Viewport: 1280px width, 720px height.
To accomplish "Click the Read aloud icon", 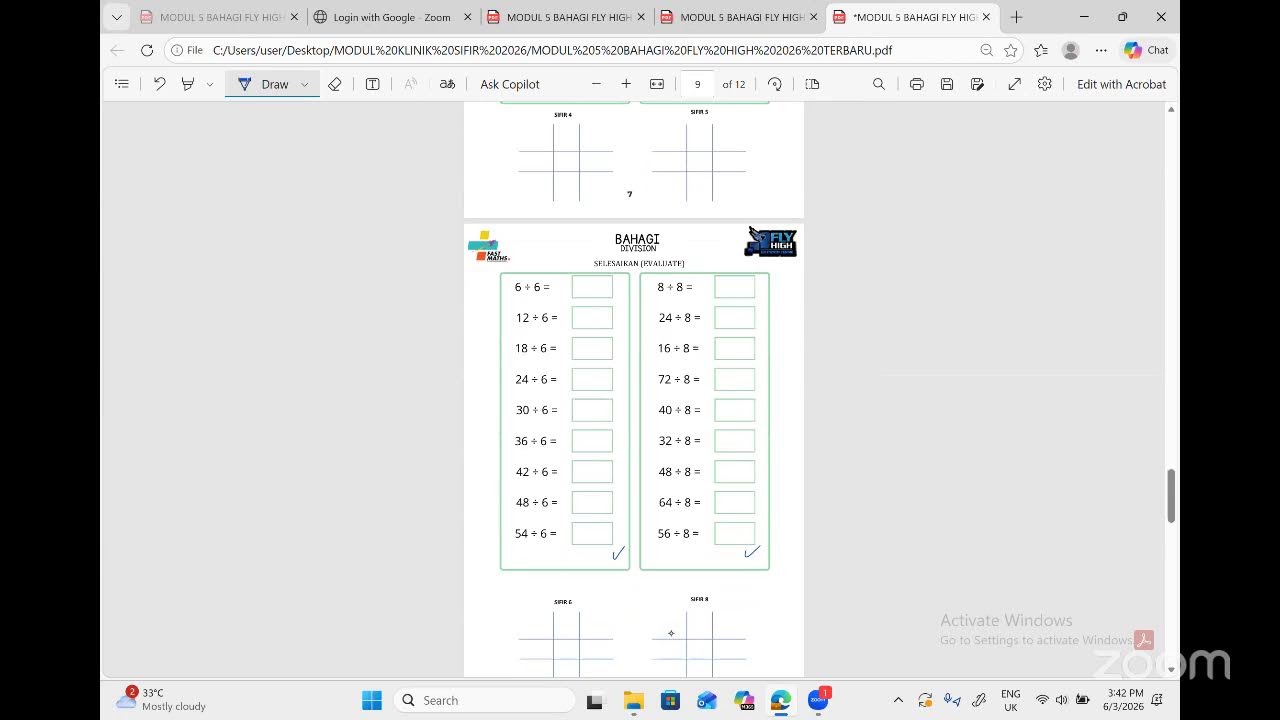I will point(410,84).
